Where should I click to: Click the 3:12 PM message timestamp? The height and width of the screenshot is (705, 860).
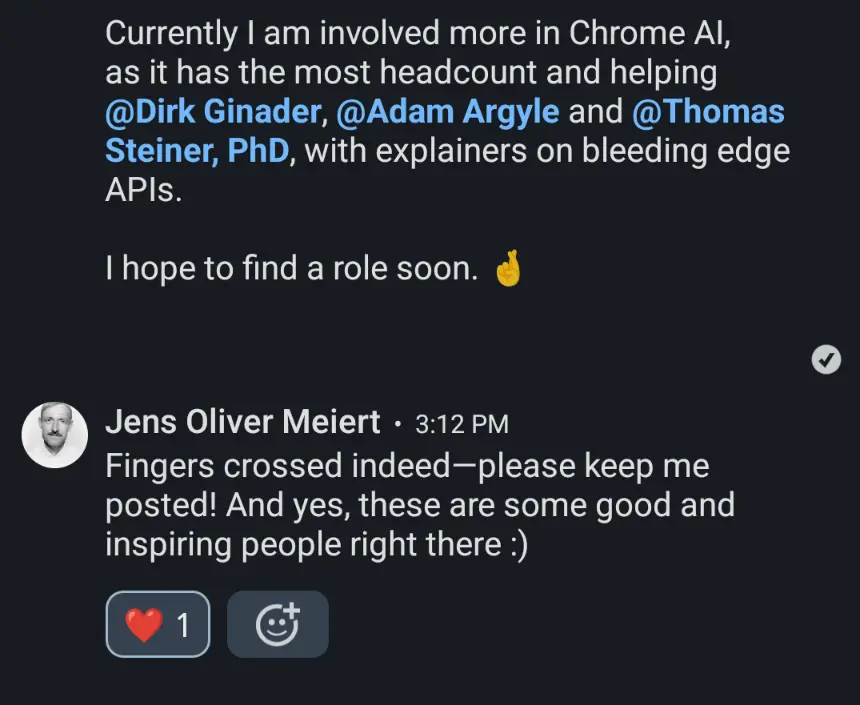point(462,425)
